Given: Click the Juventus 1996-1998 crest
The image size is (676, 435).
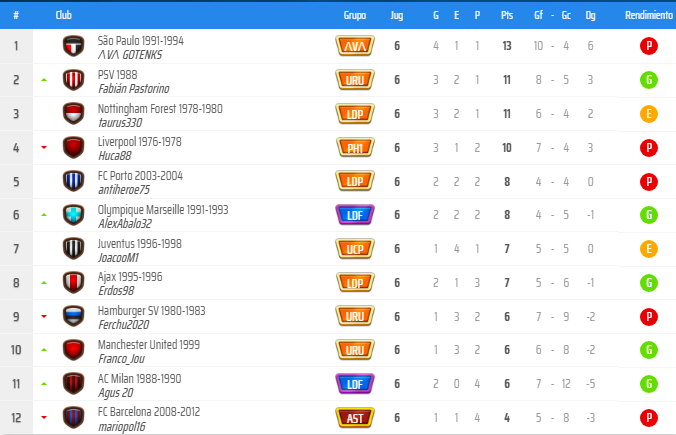Looking at the screenshot, I should (x=73, y=249).
